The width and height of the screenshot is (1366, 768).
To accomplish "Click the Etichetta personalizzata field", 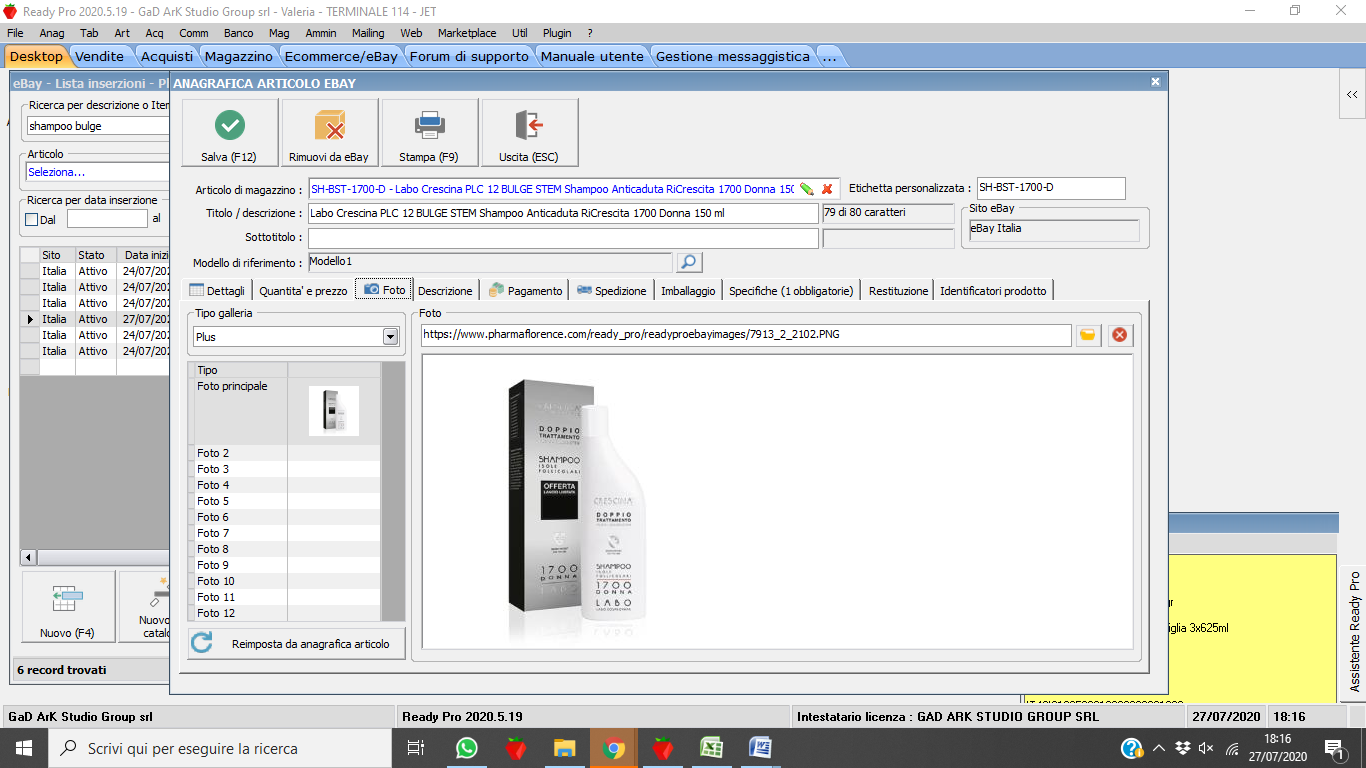I will [1051, 188].
